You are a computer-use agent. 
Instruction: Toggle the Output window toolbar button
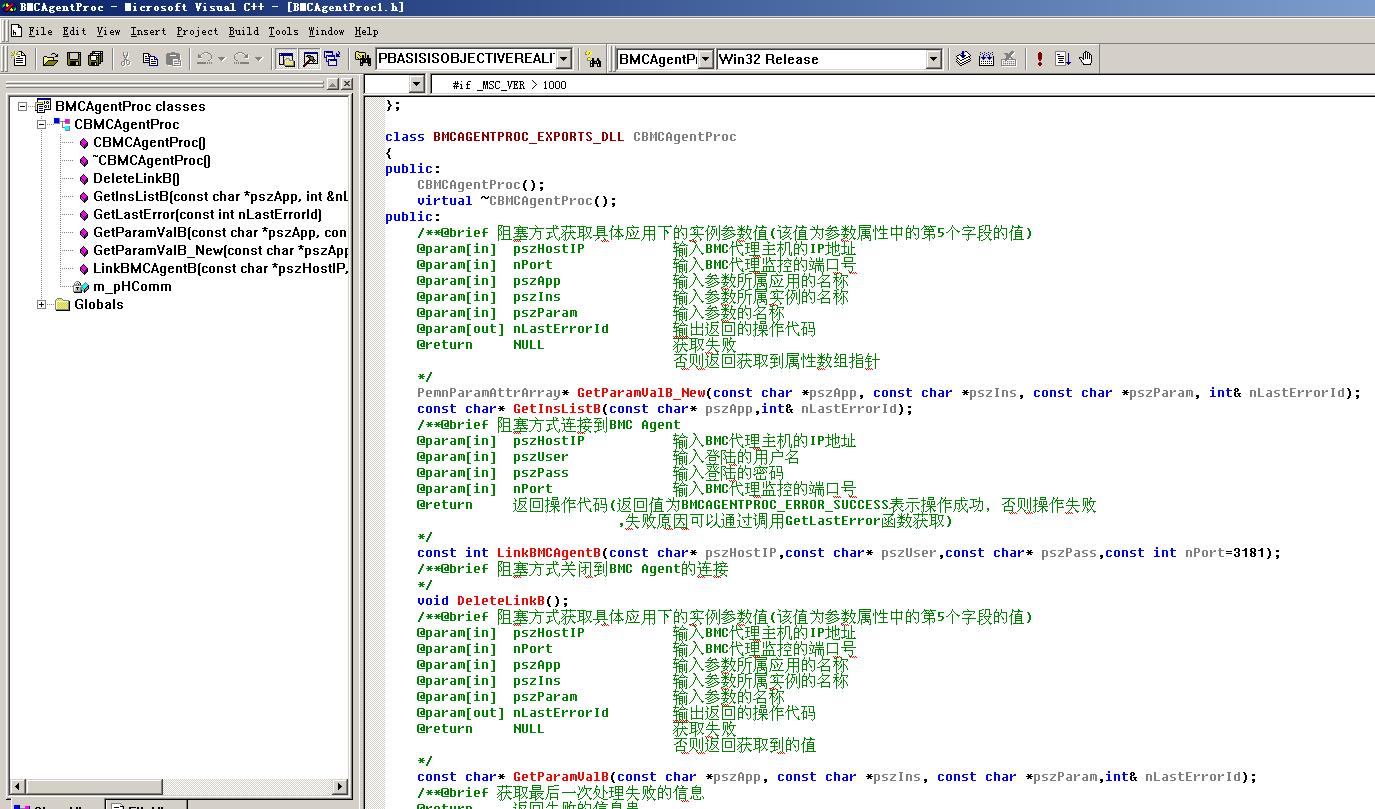coord(310,59)
